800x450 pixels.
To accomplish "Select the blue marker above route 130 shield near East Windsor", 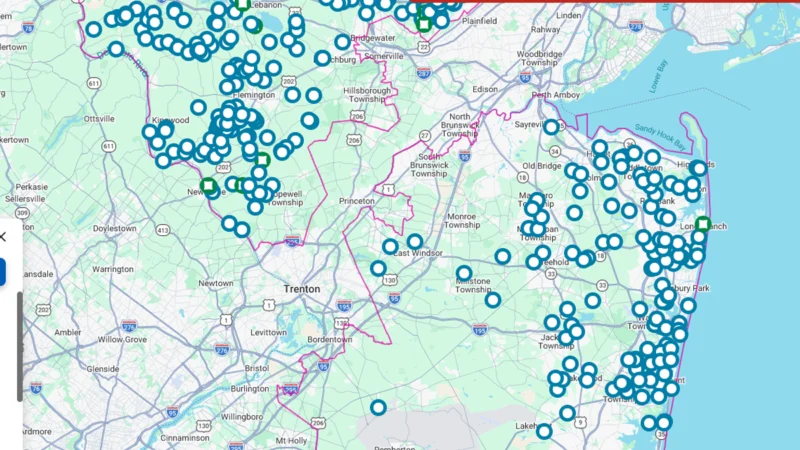I will pyautogui.click(x=378, y=268).
